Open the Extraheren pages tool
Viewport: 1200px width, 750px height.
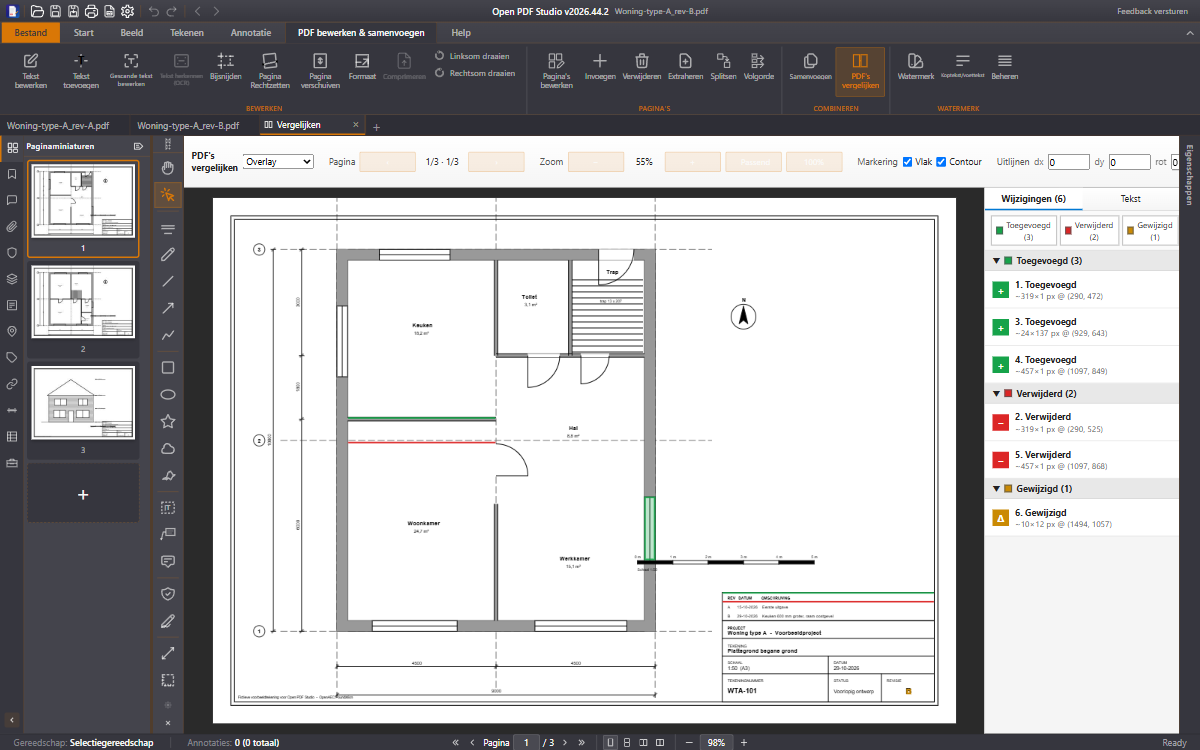[685, 67]
